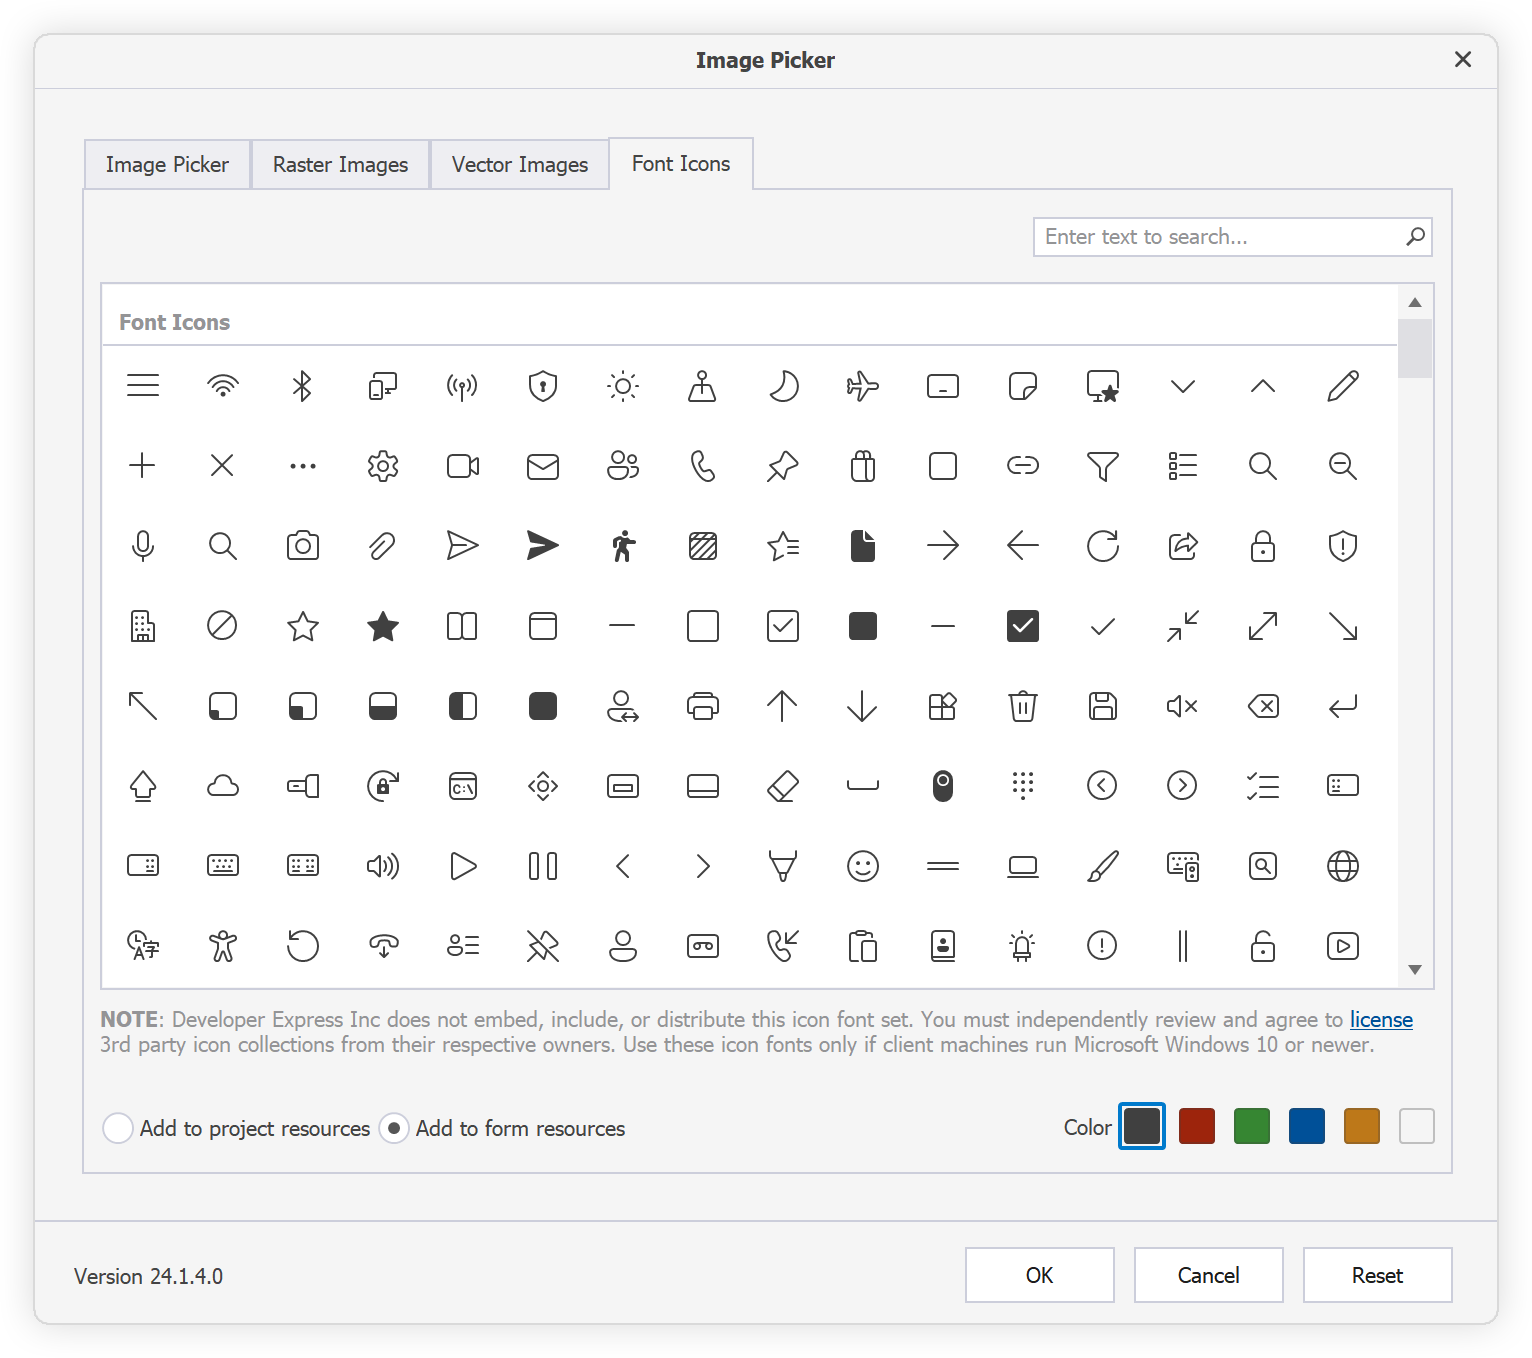
Task: Select the cloud icon
Action: coord(222,786)
